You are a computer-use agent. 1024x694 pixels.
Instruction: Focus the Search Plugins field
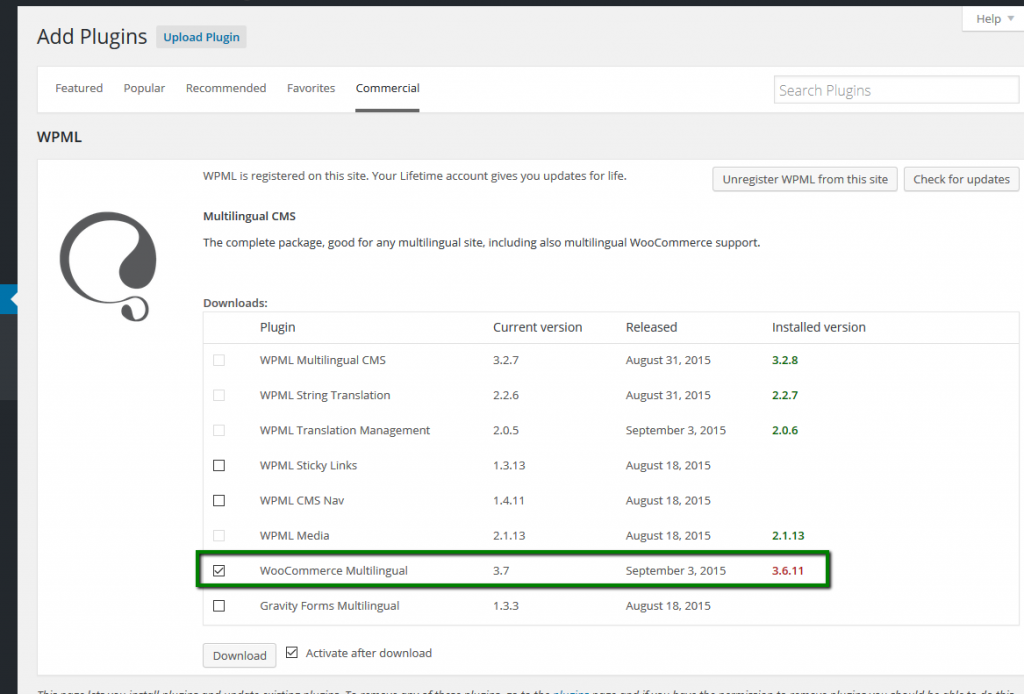pyautogui.click(x=896, y=90)
